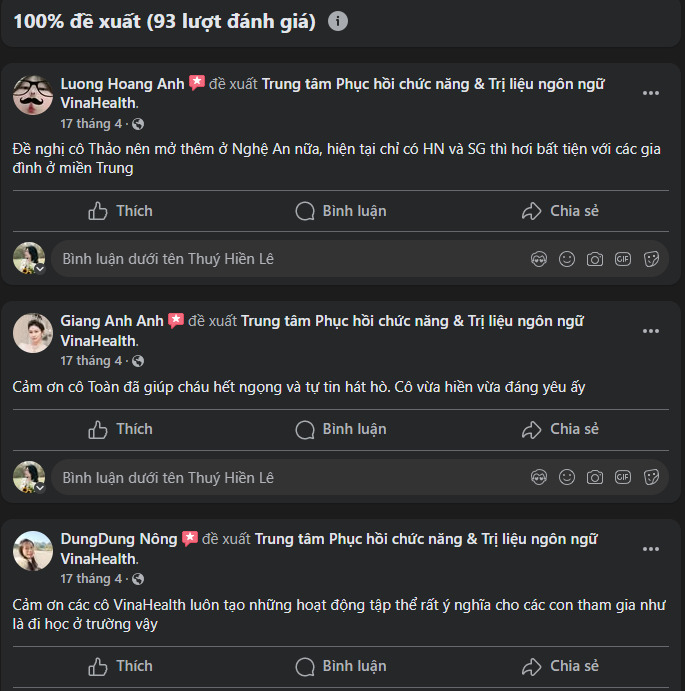Screen dimensions: 685x691
Task: Click Bình luận on Giang Anh Anh's review
Action: pos(341,429)
